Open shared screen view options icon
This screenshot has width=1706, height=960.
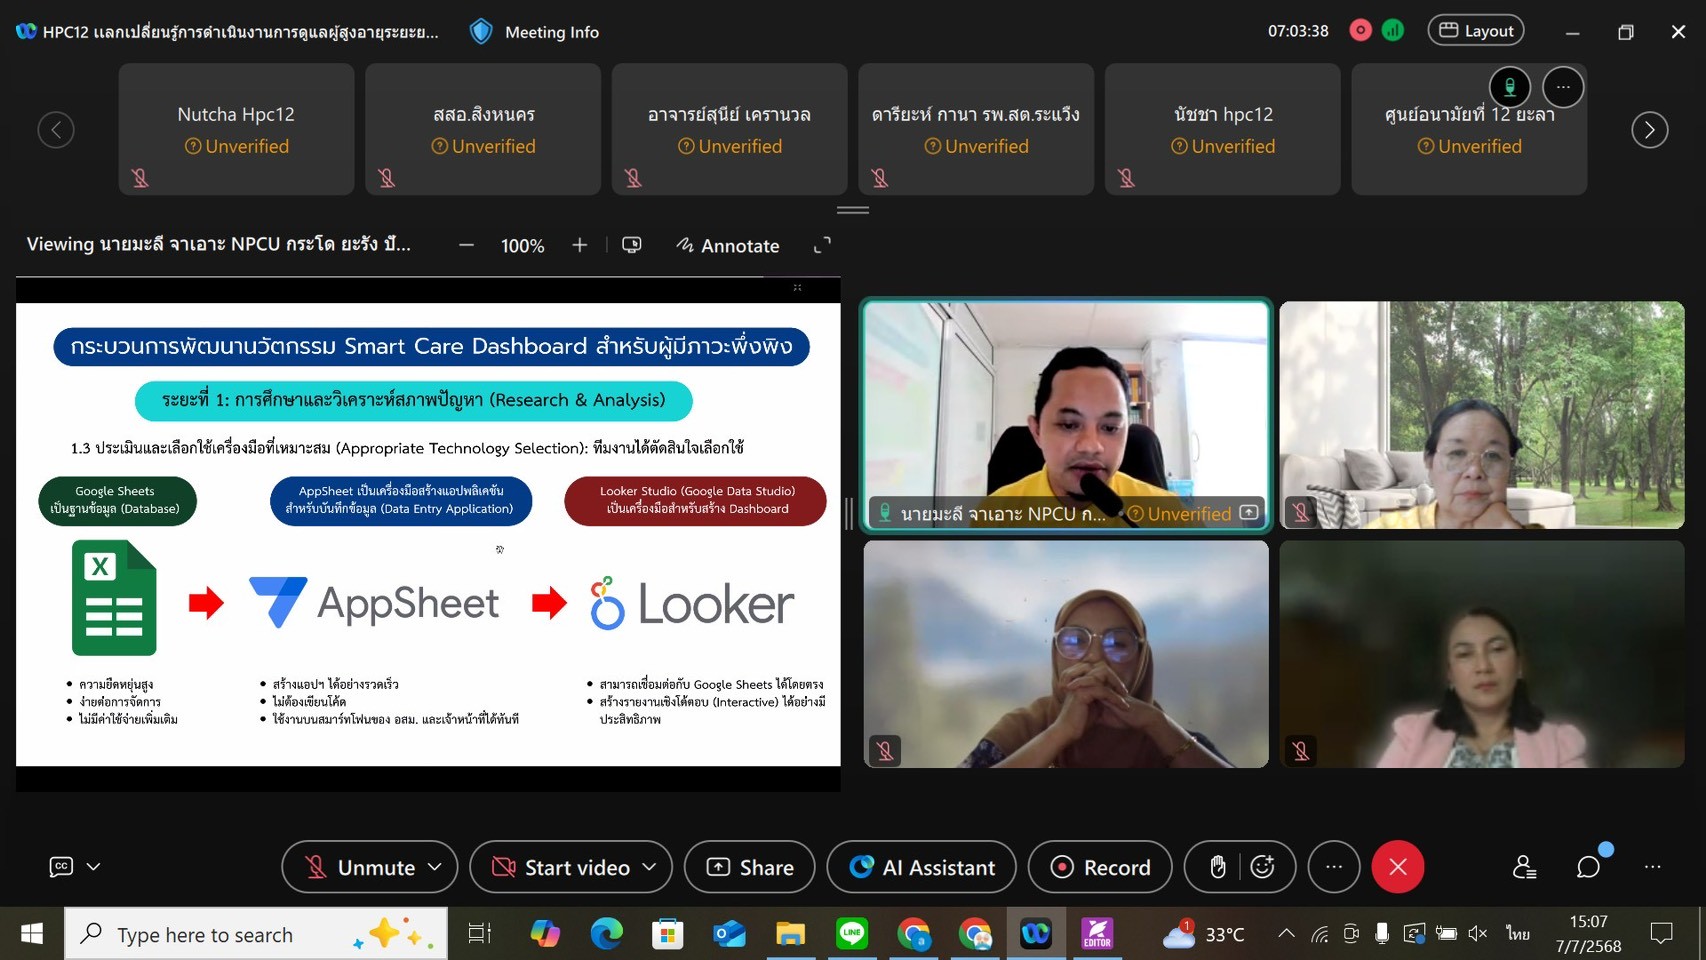(632, 245)
